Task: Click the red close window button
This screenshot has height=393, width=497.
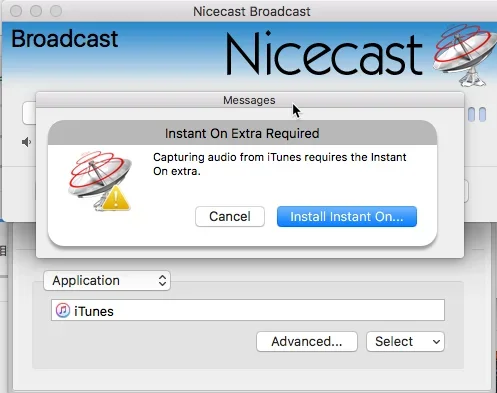Action: click(x=16, y=11)
